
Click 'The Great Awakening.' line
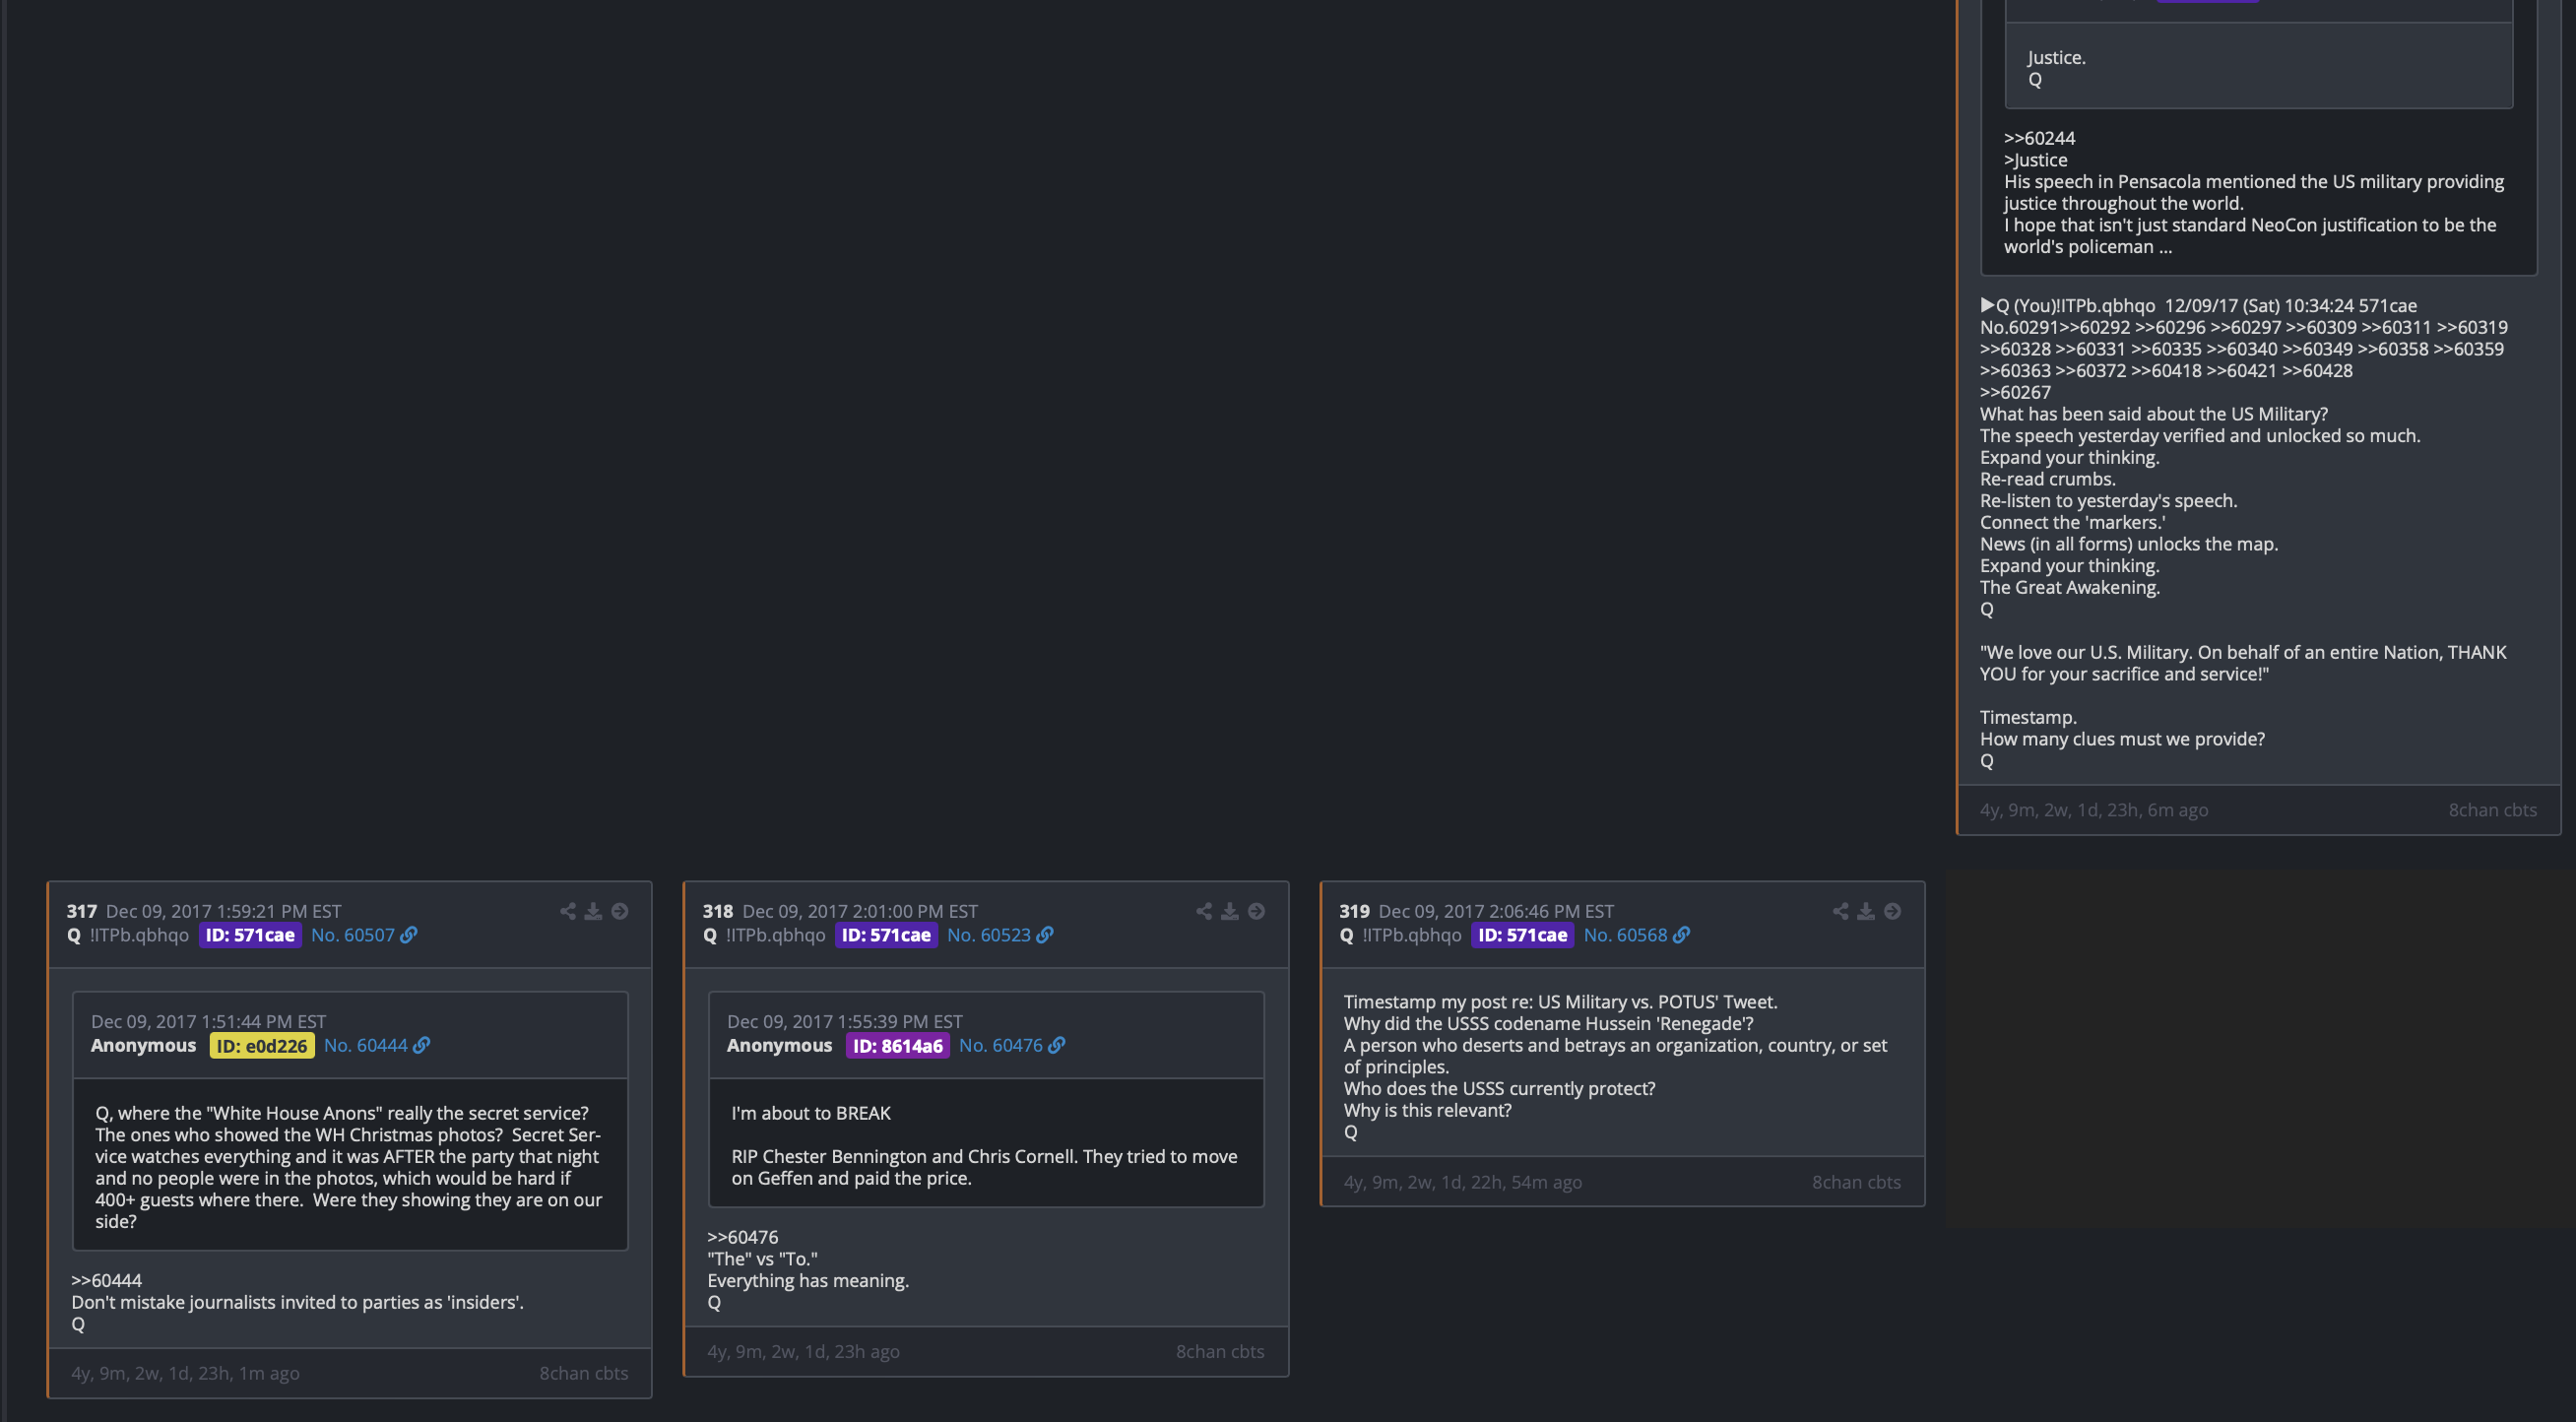click(2070, 587)
